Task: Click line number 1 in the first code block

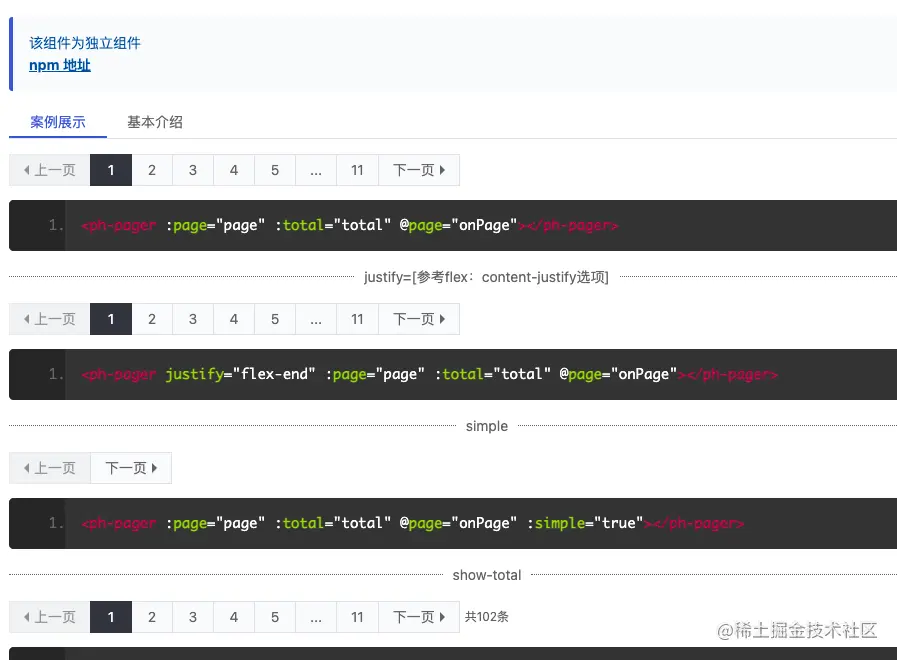Action: click(x=53, y=224)
